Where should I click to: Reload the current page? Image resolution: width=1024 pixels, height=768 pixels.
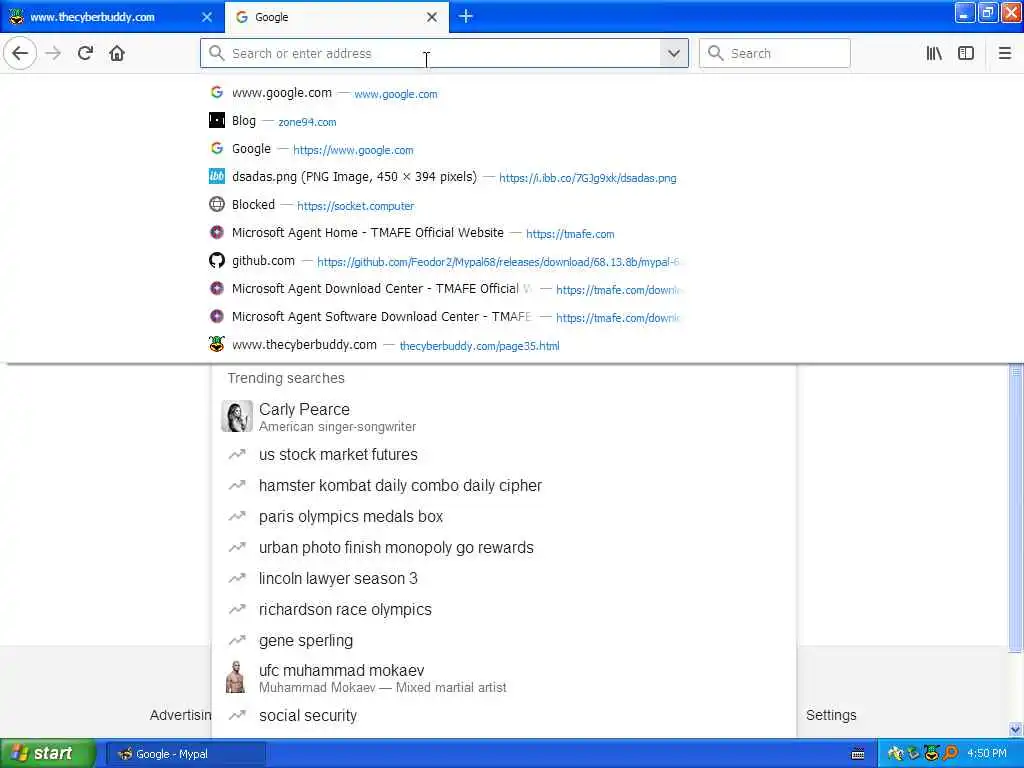(x=85, y=53)
